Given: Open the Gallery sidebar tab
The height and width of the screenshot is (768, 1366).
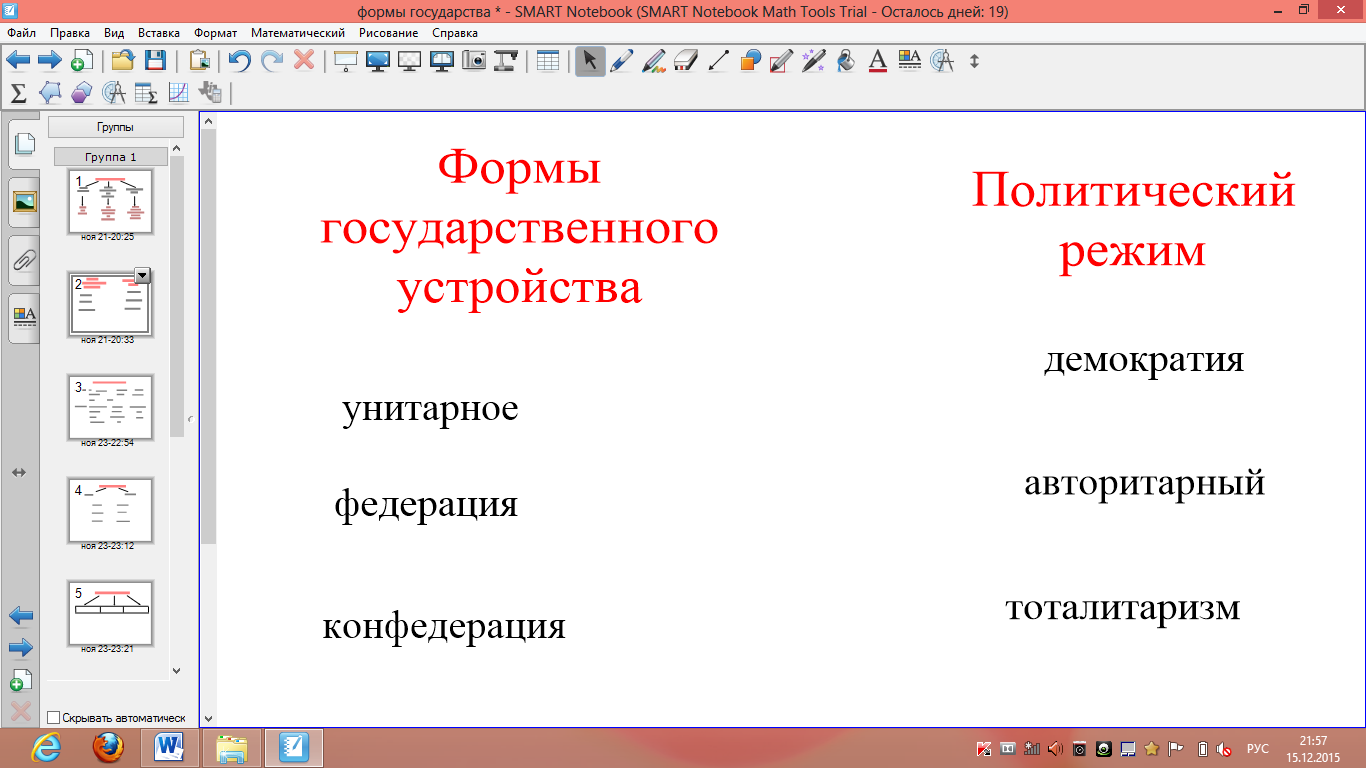Looking at the screenshot, I should click(x=24, y=201).
